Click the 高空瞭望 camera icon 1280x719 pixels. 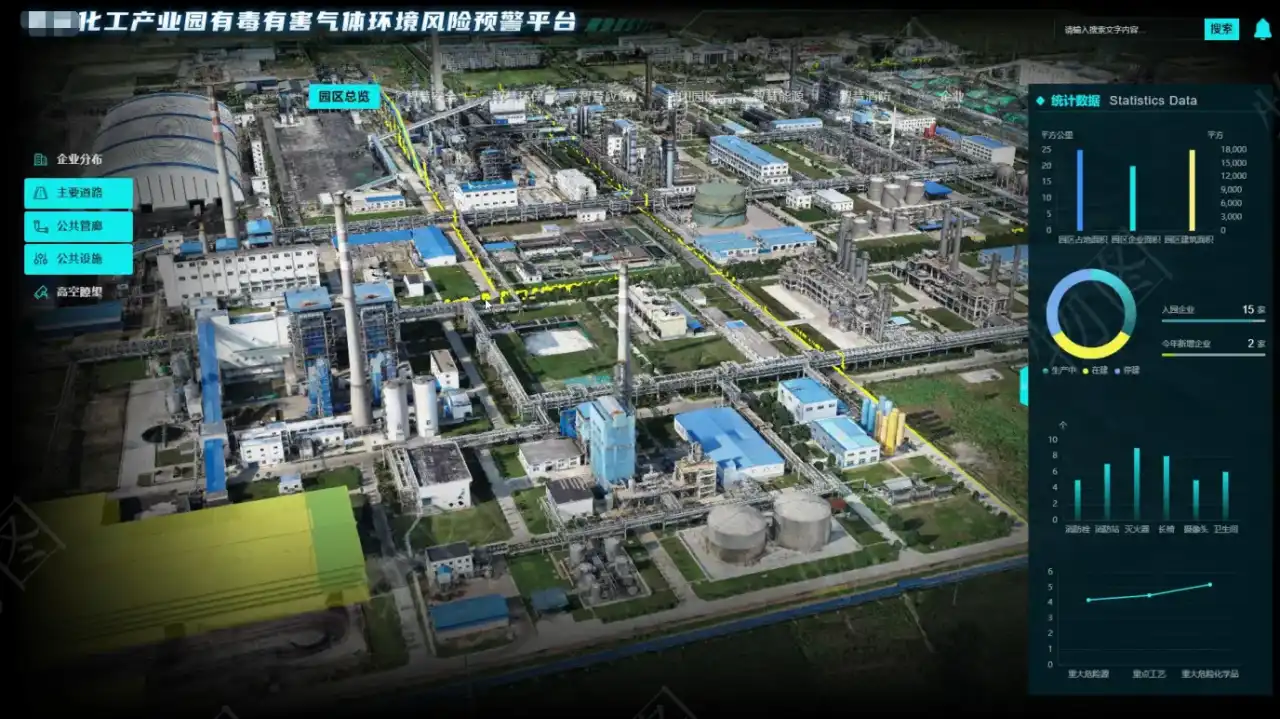coord(40,292)
